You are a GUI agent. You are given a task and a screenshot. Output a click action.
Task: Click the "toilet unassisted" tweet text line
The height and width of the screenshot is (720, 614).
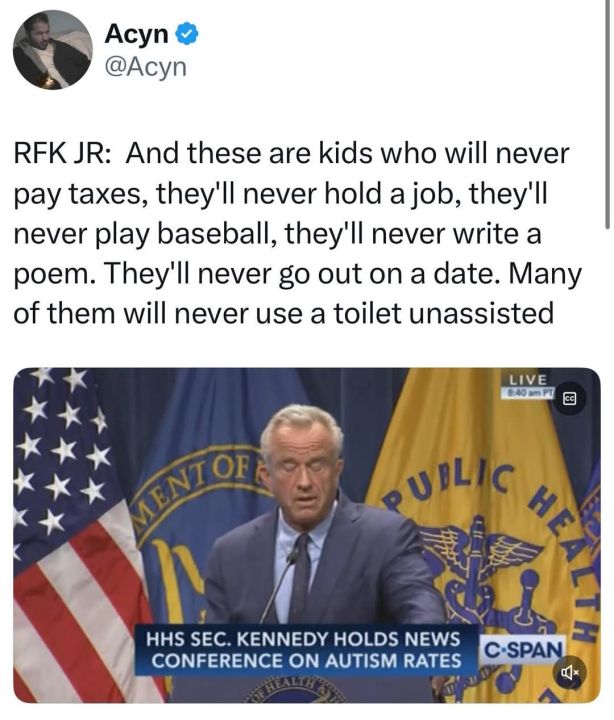click(400, 313)
